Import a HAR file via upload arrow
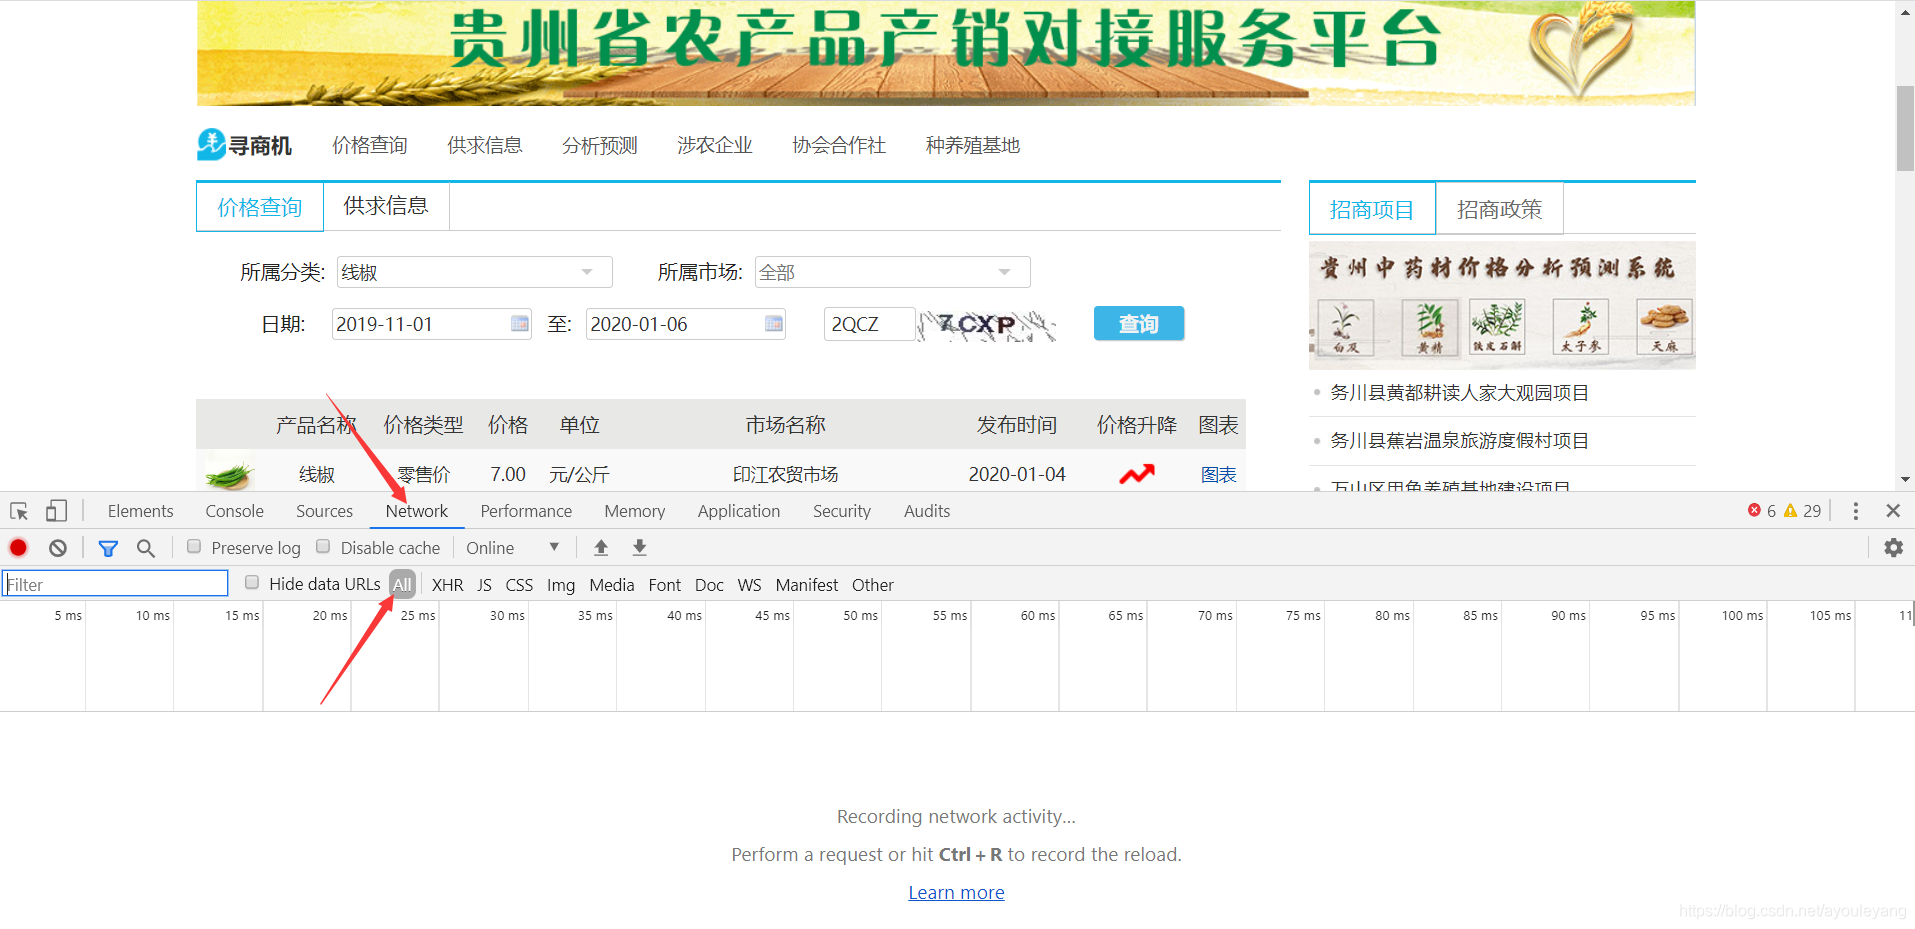This screenshot has width=1915, height=929. [x=601, y=548]
